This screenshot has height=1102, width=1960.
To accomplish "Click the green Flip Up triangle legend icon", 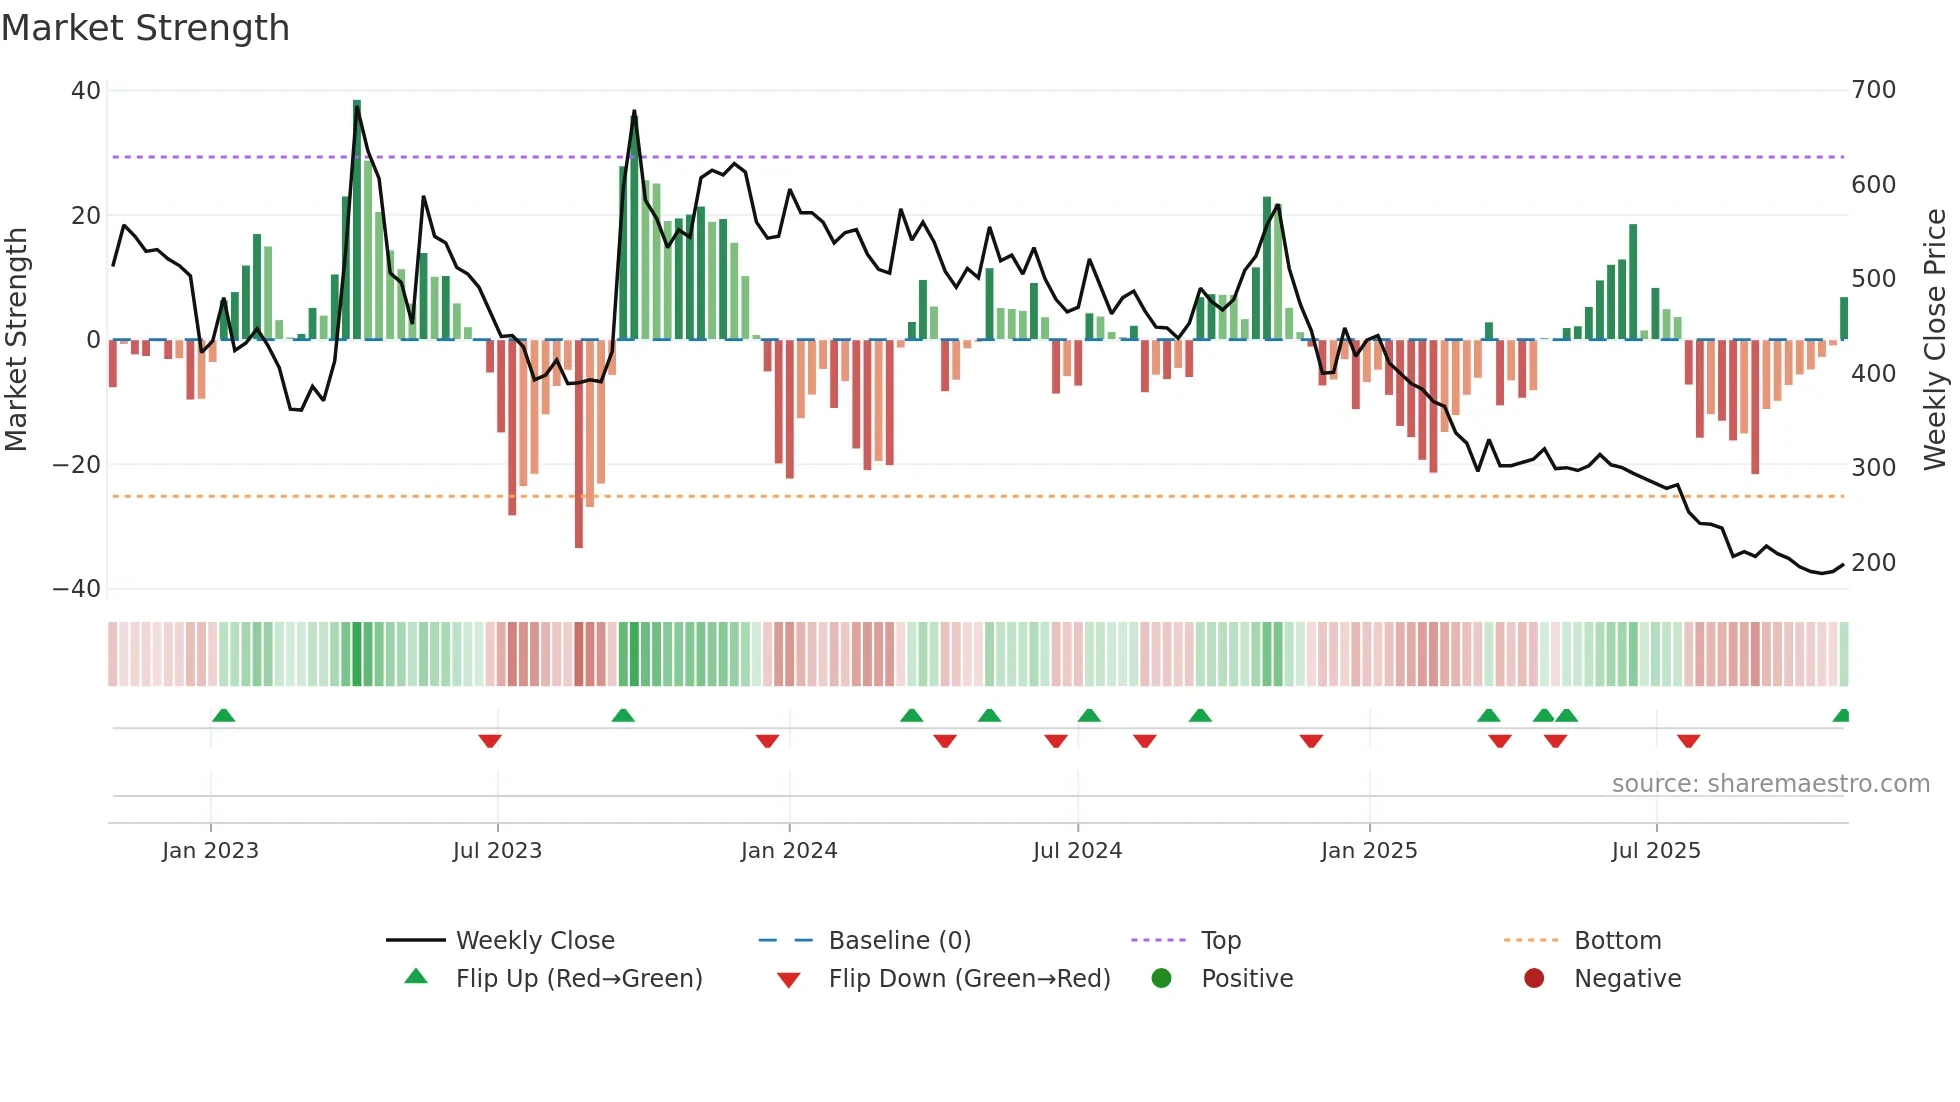I will (x=416, y=977).
